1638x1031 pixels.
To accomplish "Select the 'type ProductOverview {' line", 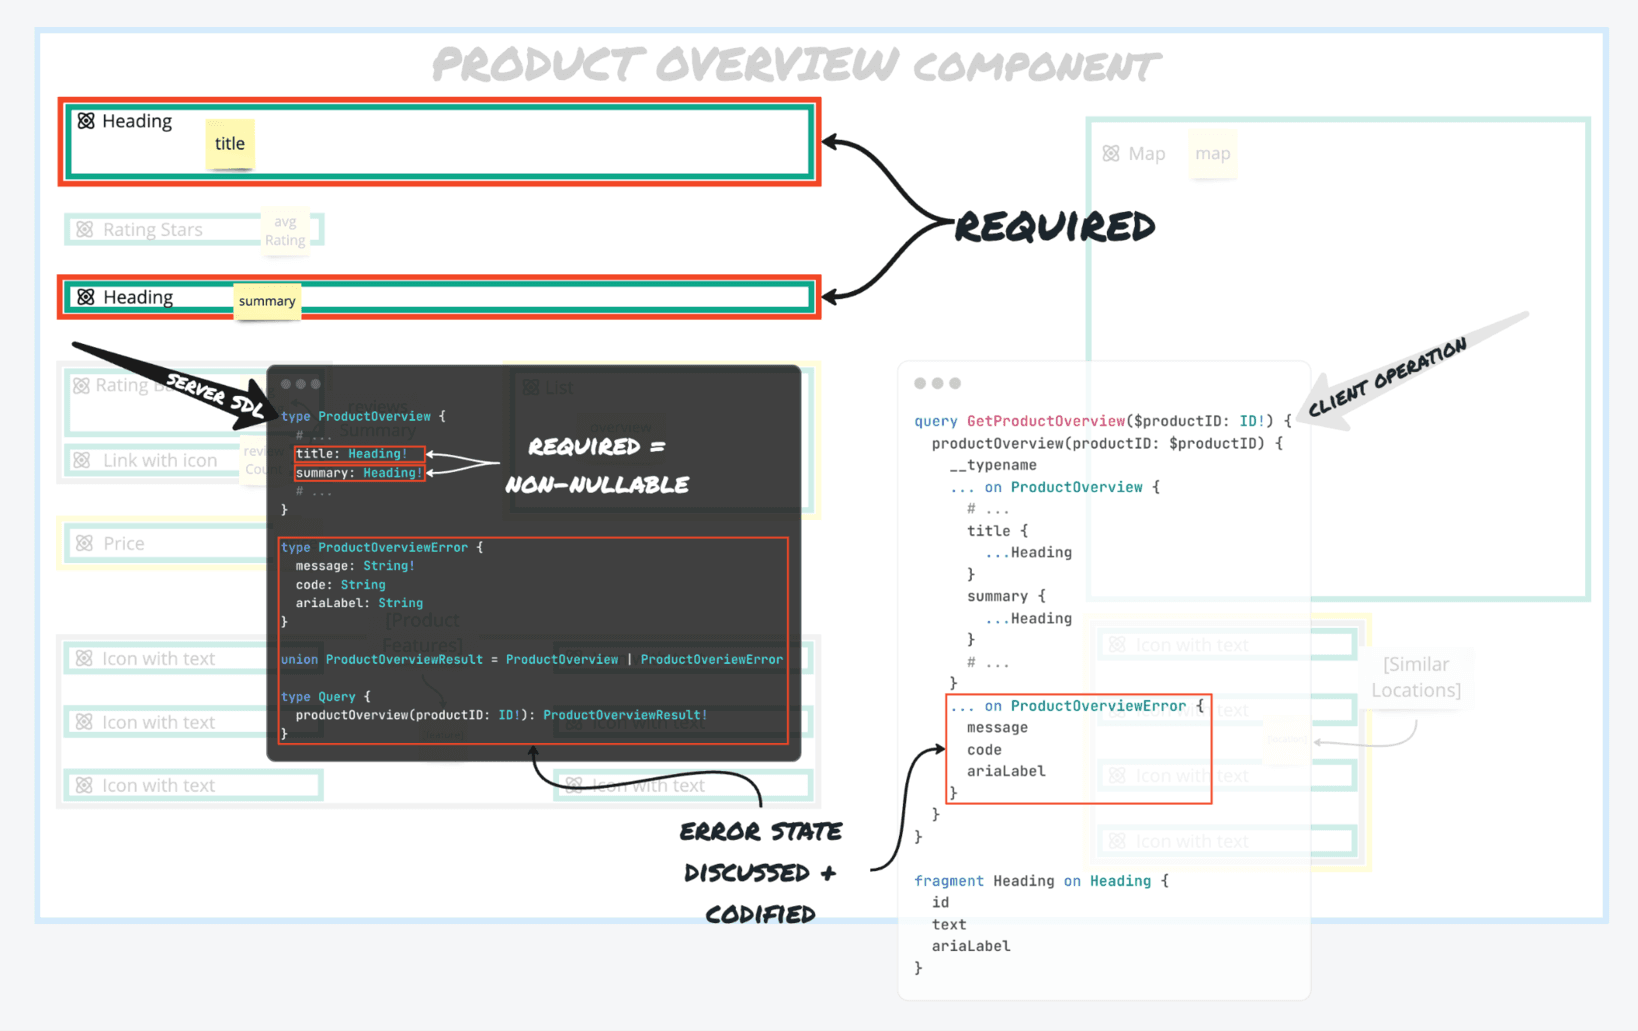I will [x=363, y=416].
